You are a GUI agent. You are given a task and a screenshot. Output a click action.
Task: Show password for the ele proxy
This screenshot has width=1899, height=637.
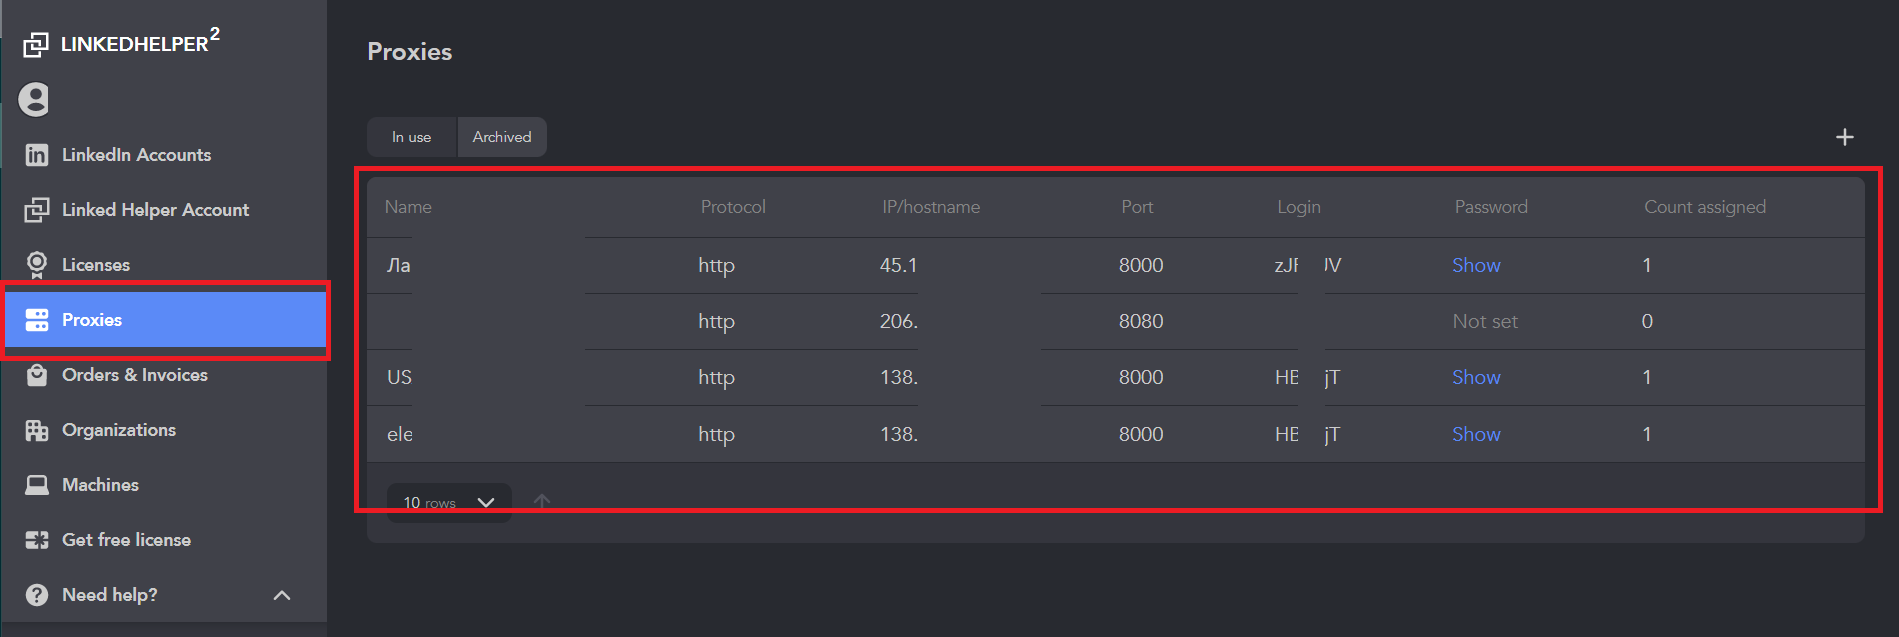point(1476,434)
